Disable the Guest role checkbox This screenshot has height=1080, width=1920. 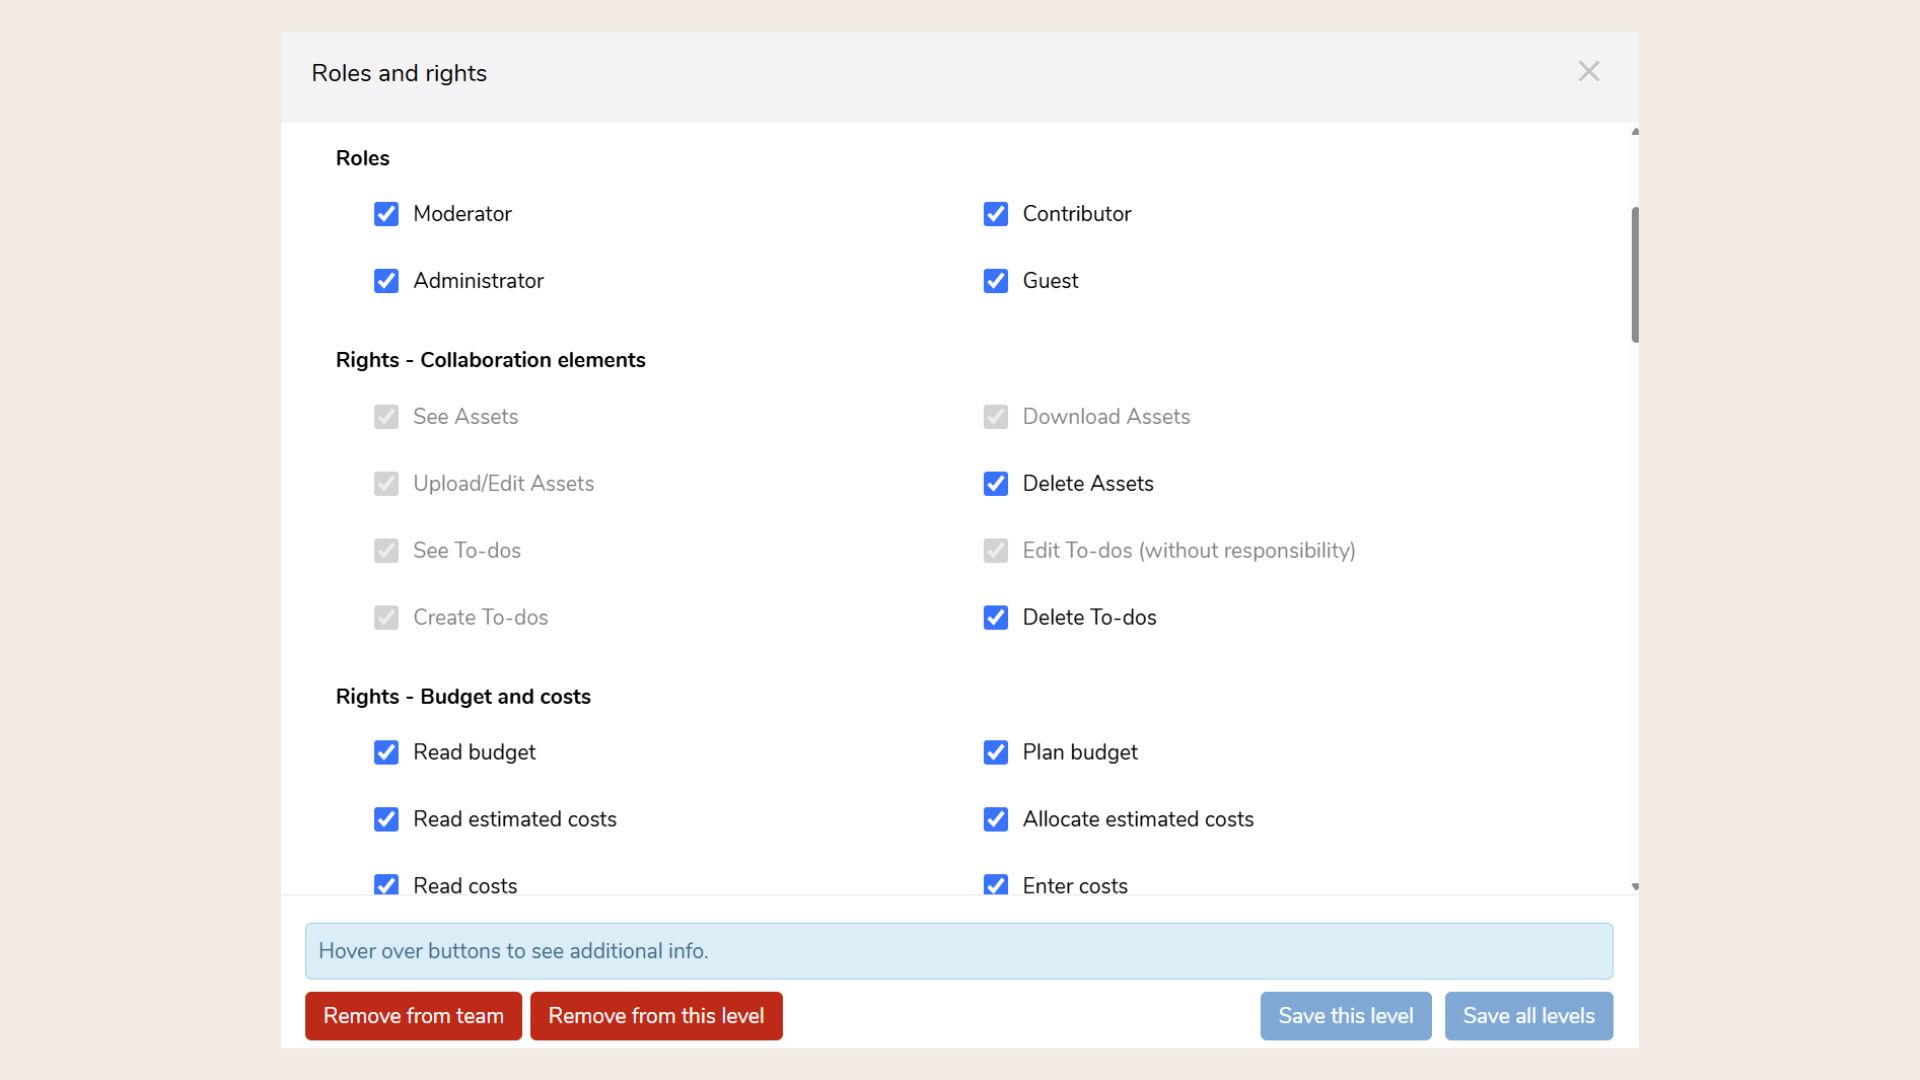(995, 281)
